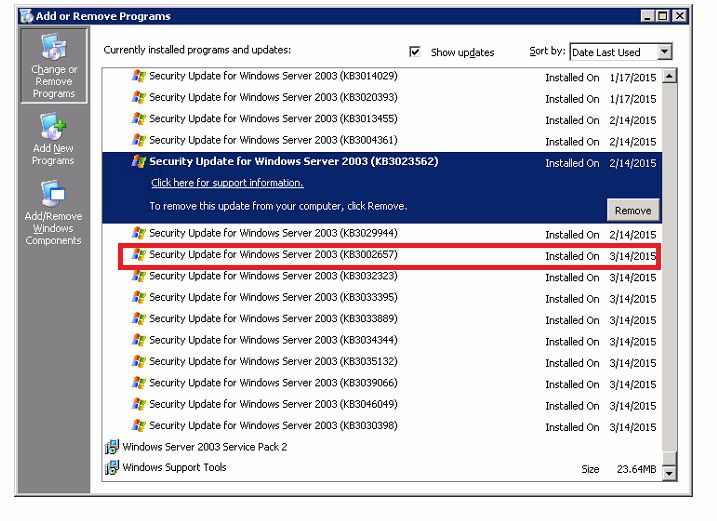The image size is (717, 521).
Task: Click the icon next to KB3032323 update
Action: coord(139,276)
